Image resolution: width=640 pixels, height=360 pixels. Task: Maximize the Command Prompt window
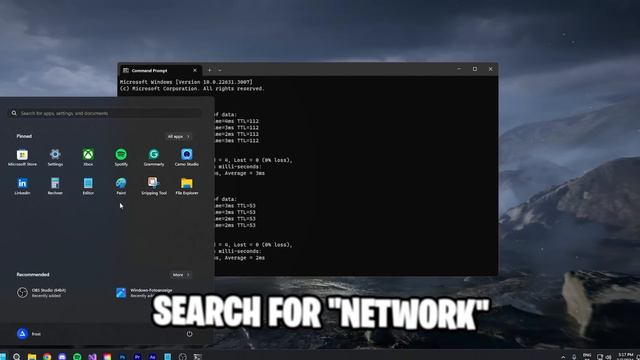475,69
